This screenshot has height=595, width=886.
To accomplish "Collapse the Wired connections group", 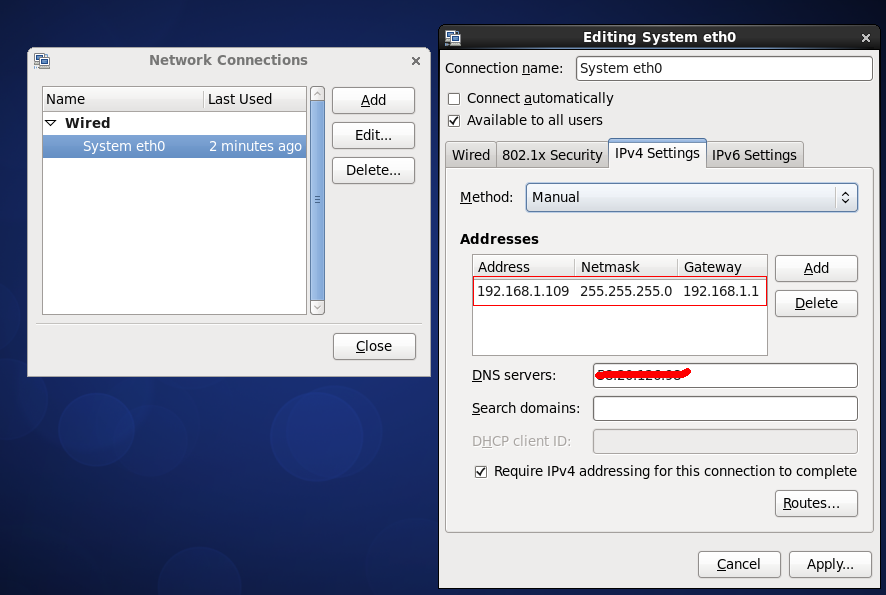I will pyautogui.click(x=51, y=123).
